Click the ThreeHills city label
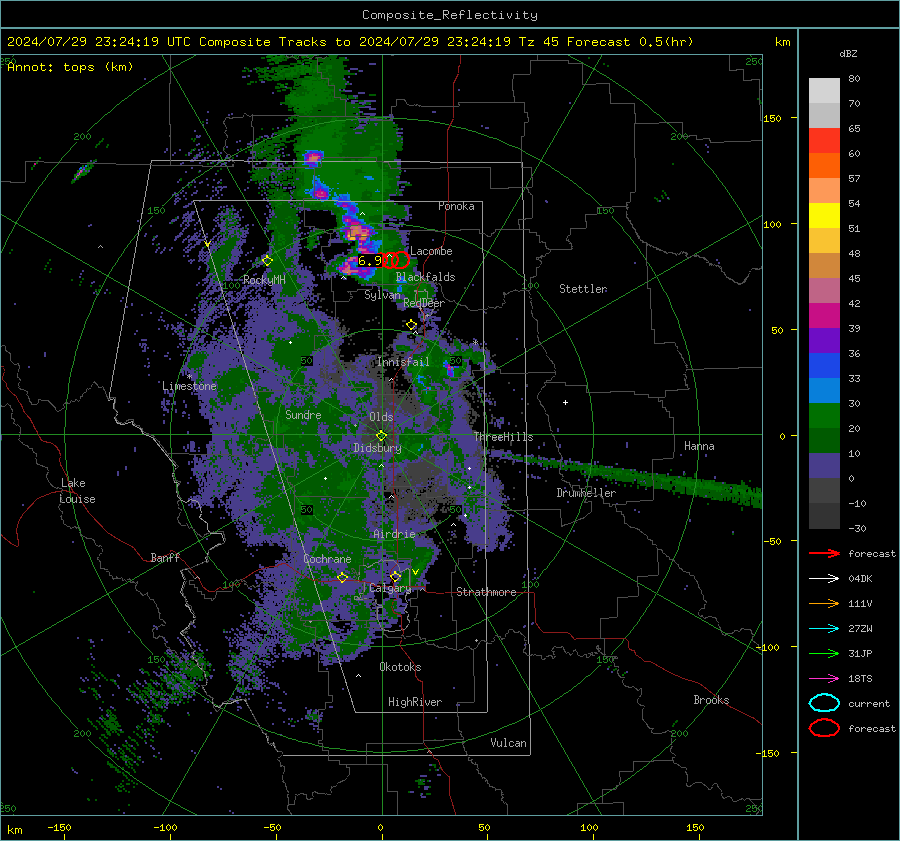900x841 pixels. [503, 437]
